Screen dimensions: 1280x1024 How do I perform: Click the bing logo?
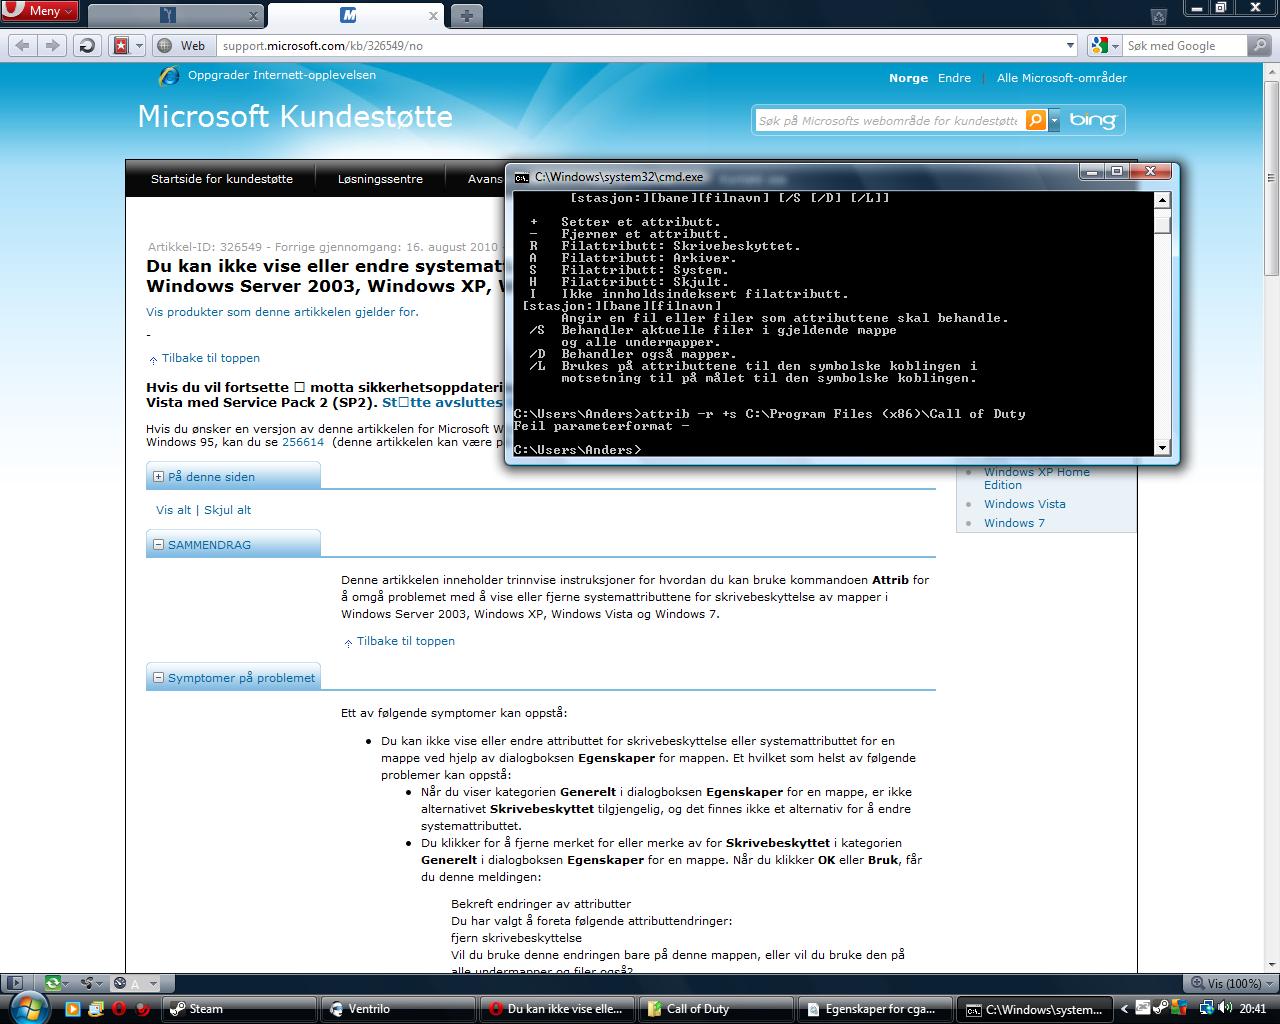(x=1092, y=120)
